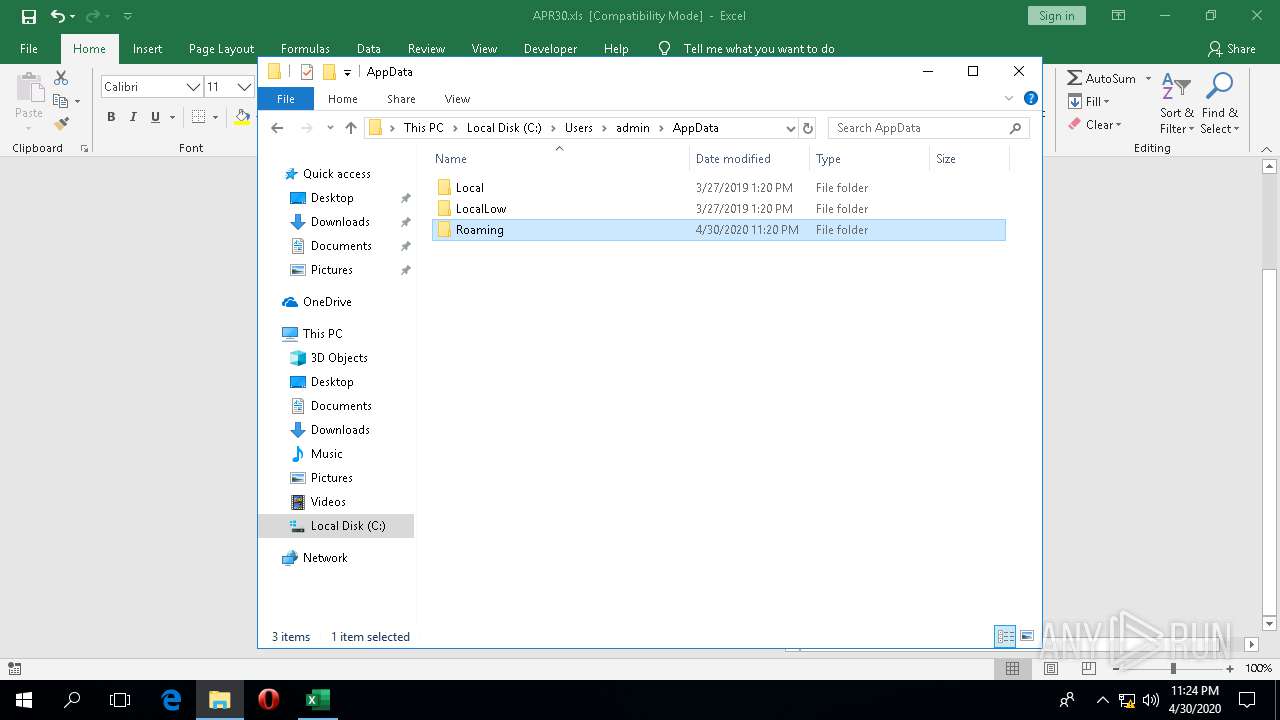
Task: Click the Search AppData field
Action: tap(928, 128)
